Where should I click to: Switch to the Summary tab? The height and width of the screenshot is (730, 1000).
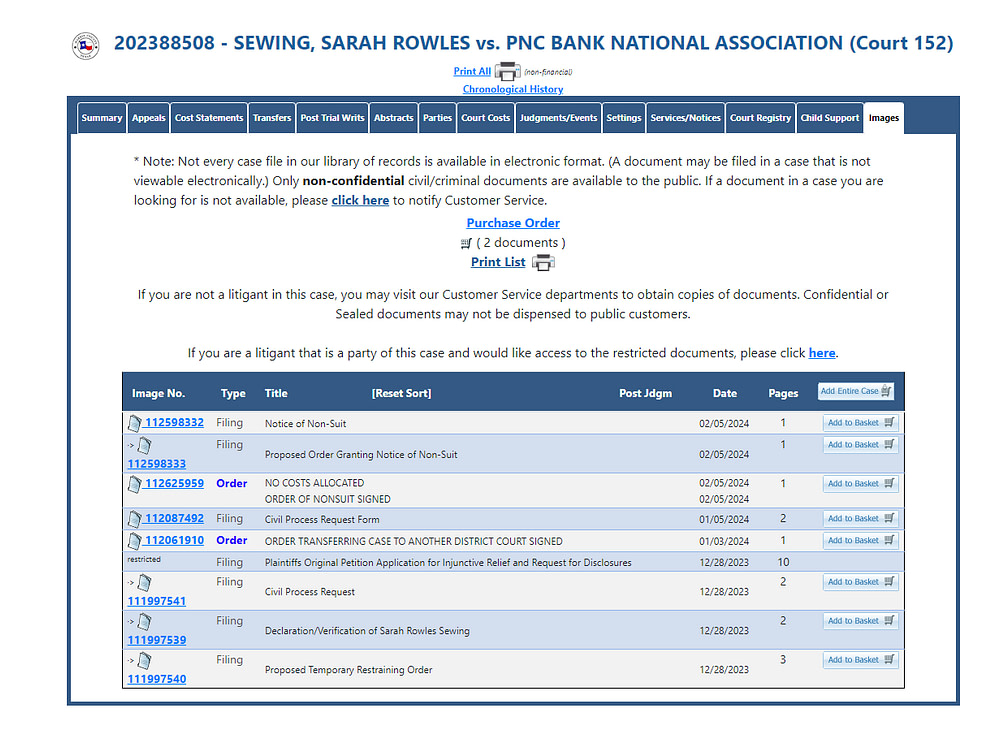[x=102, y=118]
